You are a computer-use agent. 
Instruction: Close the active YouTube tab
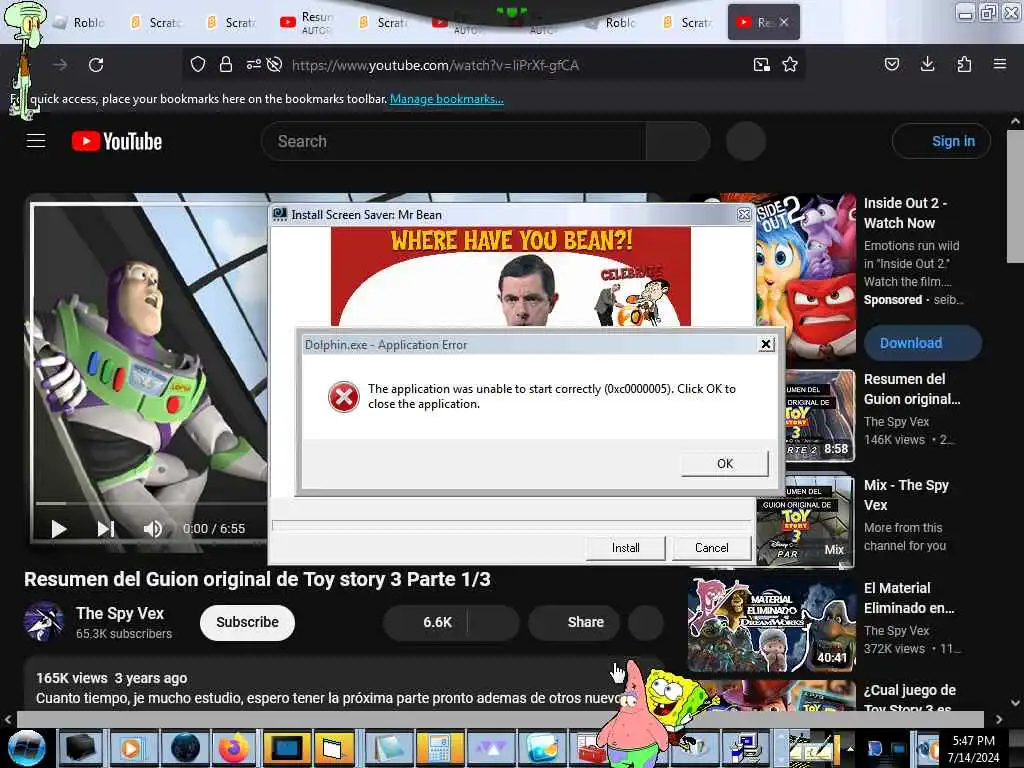click(784, 22)
